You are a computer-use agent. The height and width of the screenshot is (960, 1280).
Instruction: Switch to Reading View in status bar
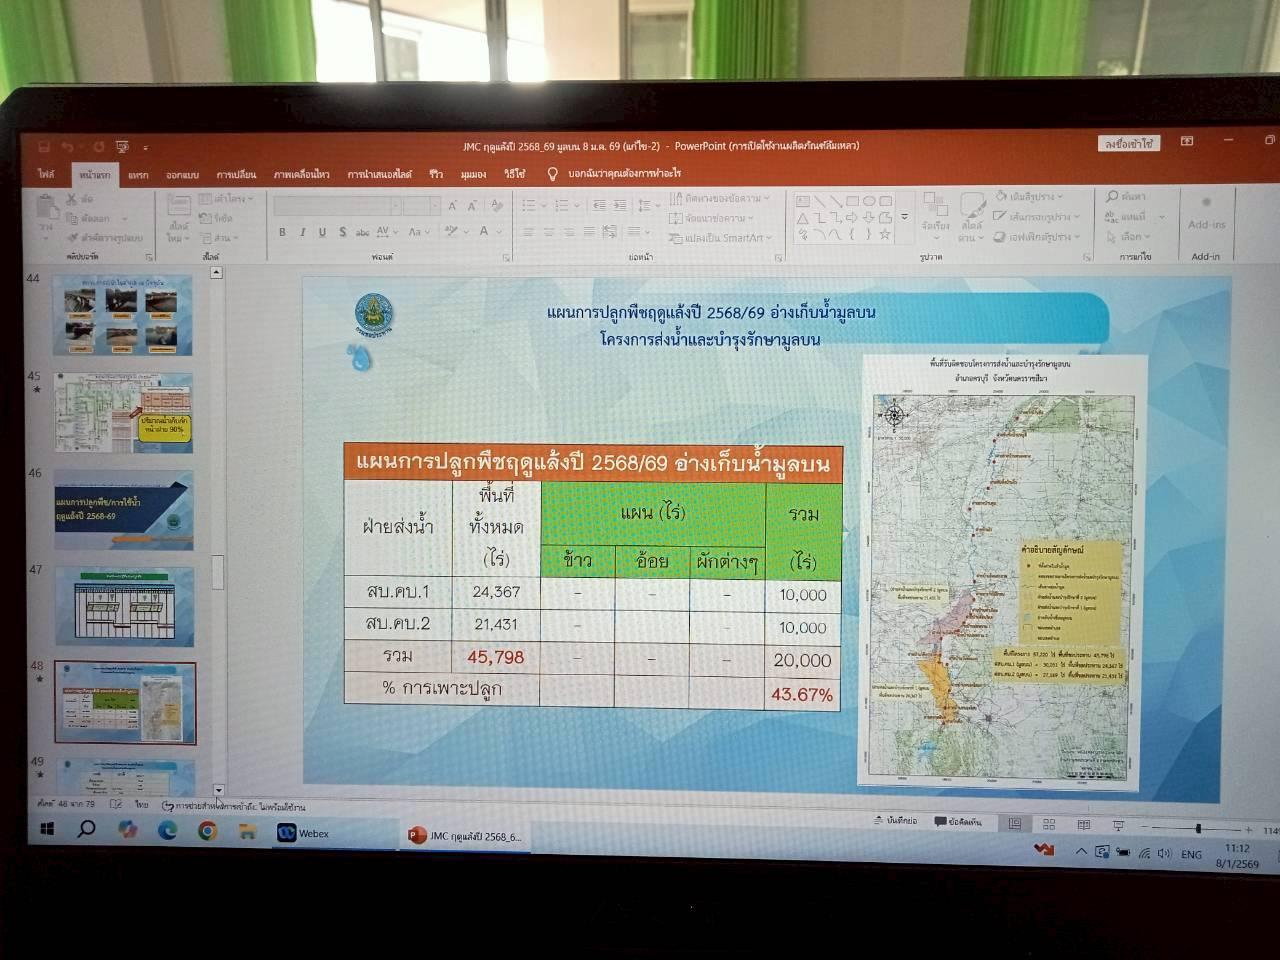(x=1083, y=825)
